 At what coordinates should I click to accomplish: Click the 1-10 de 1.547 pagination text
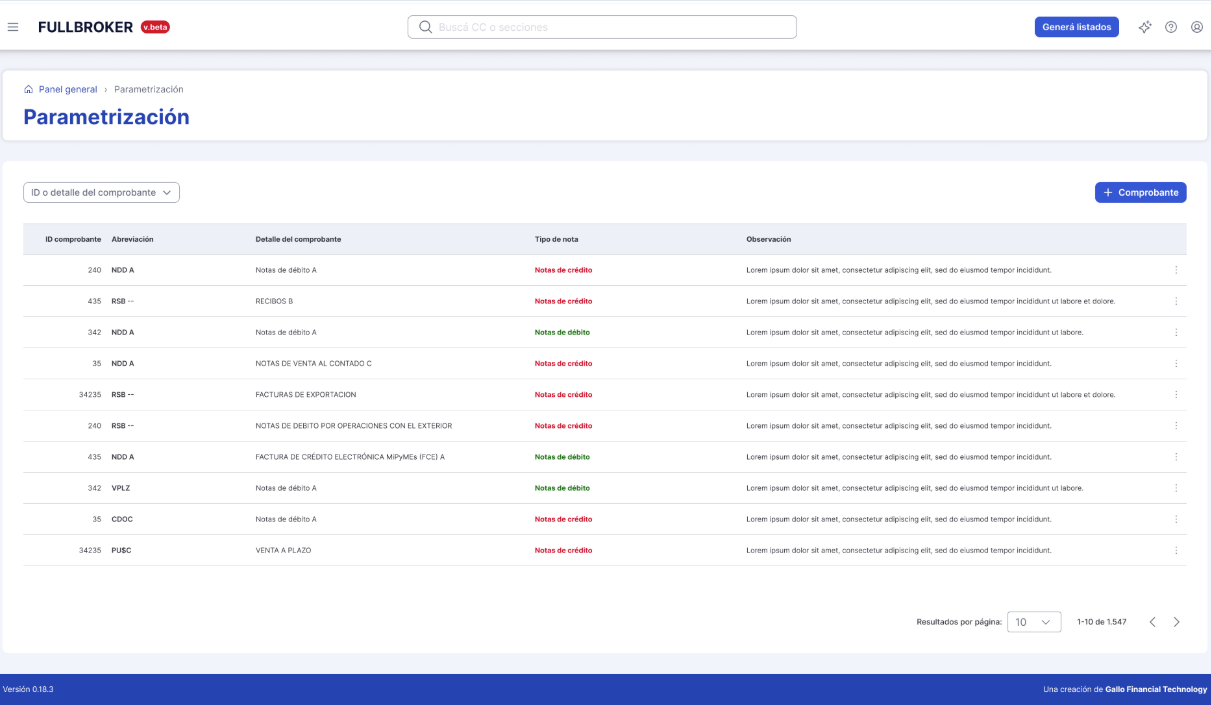1102,622
